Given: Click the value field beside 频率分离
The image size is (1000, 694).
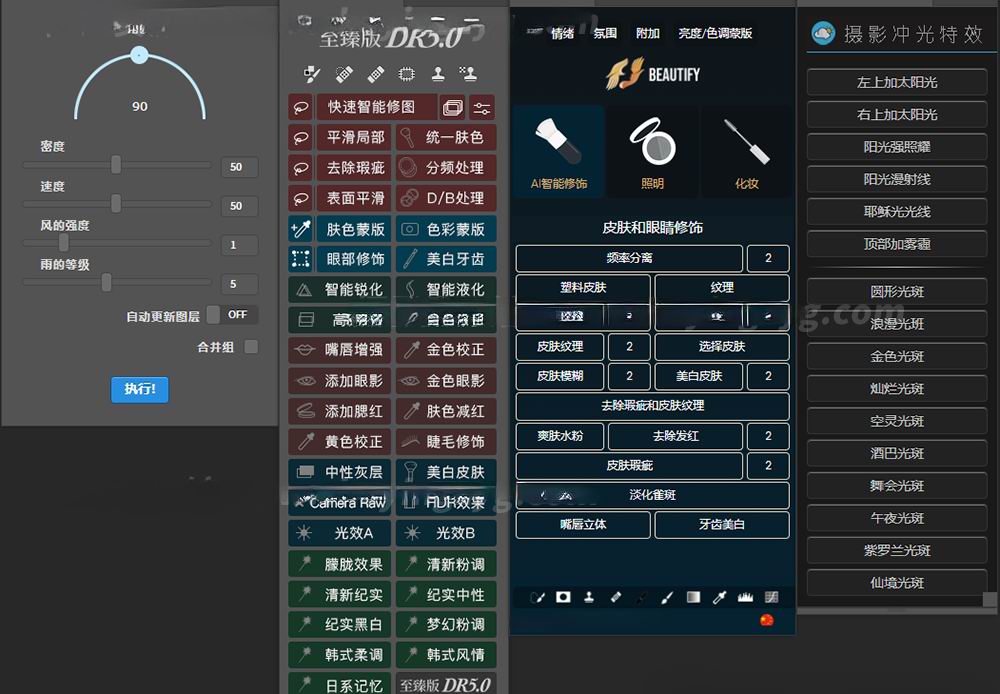Looking at the screenshot, I should pos(768,258).
